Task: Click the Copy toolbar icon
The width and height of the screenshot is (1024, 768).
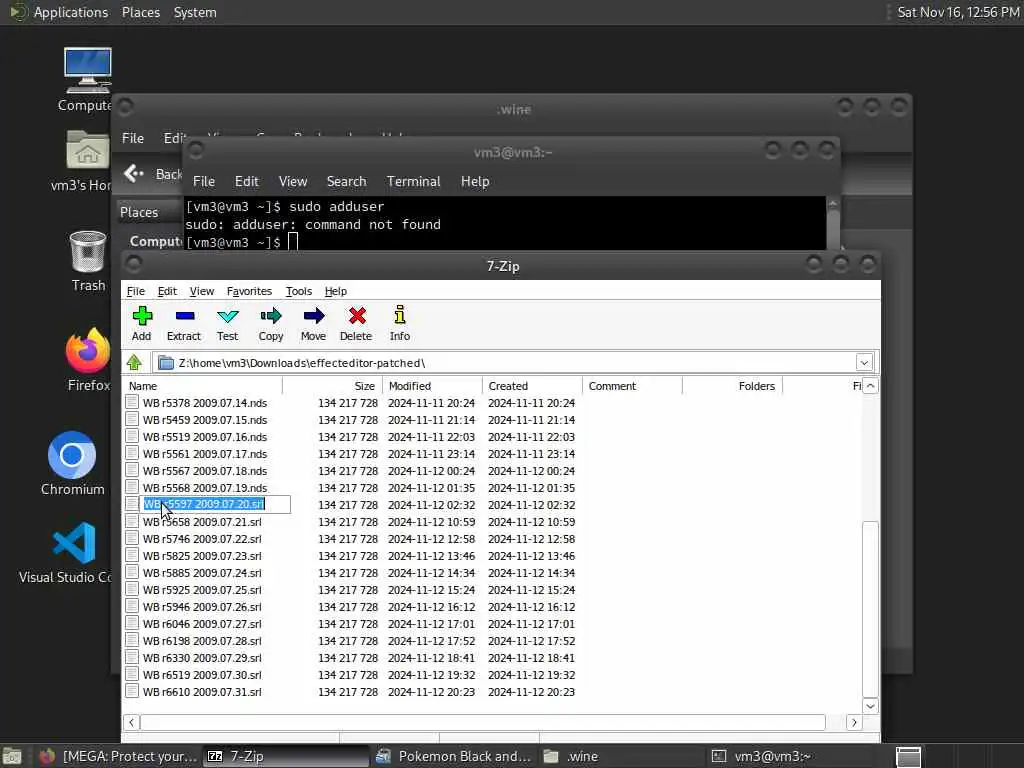Action: [x=270, y=323]
